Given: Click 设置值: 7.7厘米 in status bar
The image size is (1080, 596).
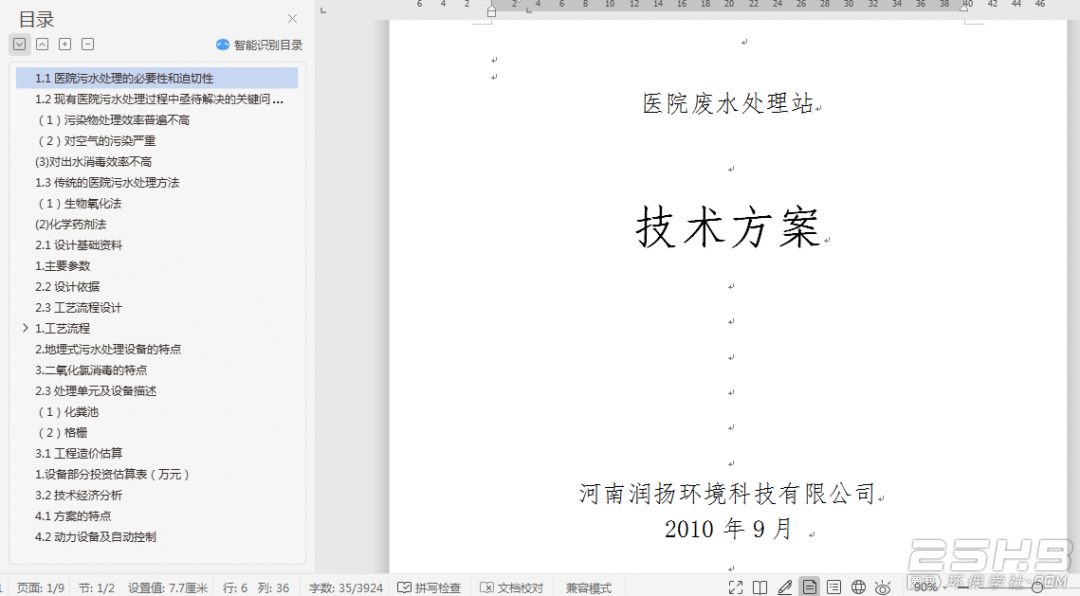Looking at the screenshot, I should pos(168,588).
